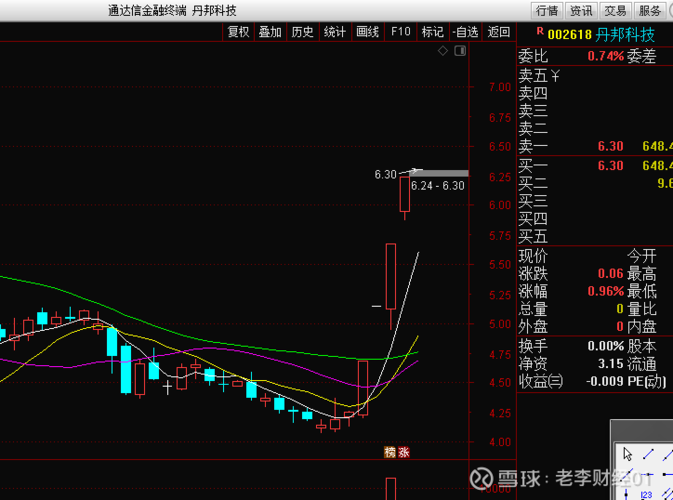Click the 7.00 price axis label
Viewport: 673px width, 500px height.
(500, 87)
